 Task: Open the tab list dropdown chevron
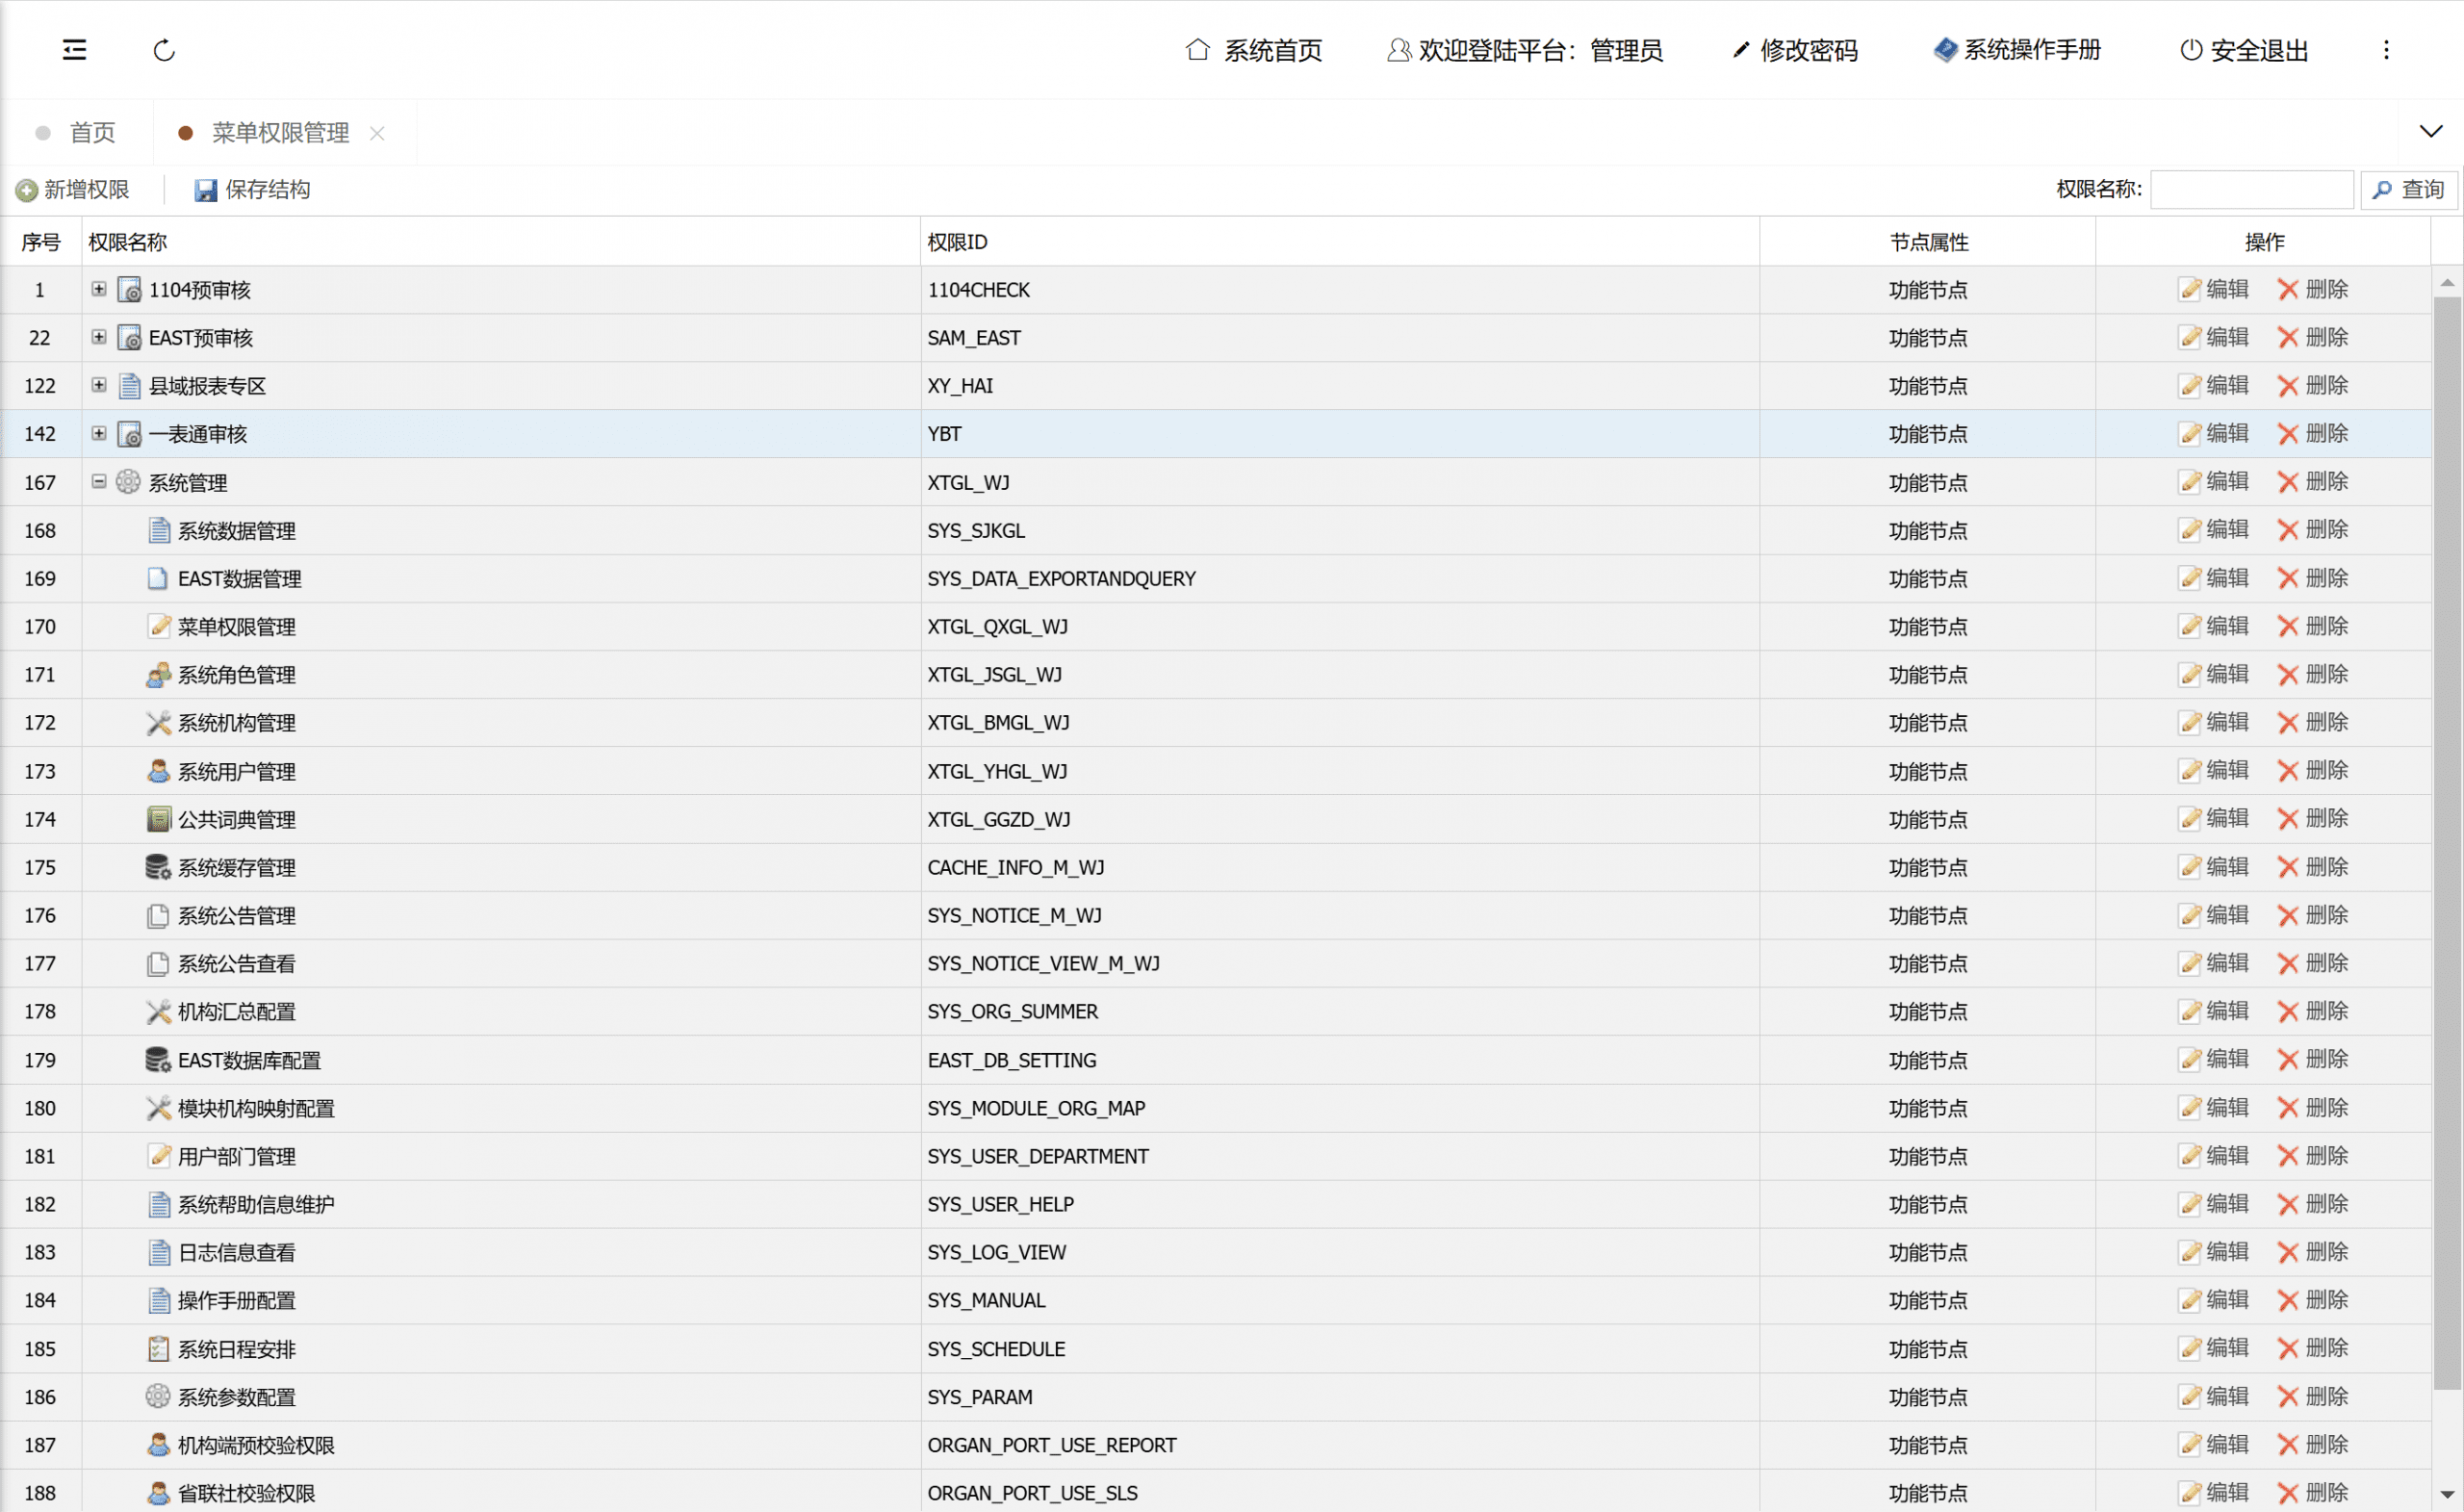tap(2431, 132)
